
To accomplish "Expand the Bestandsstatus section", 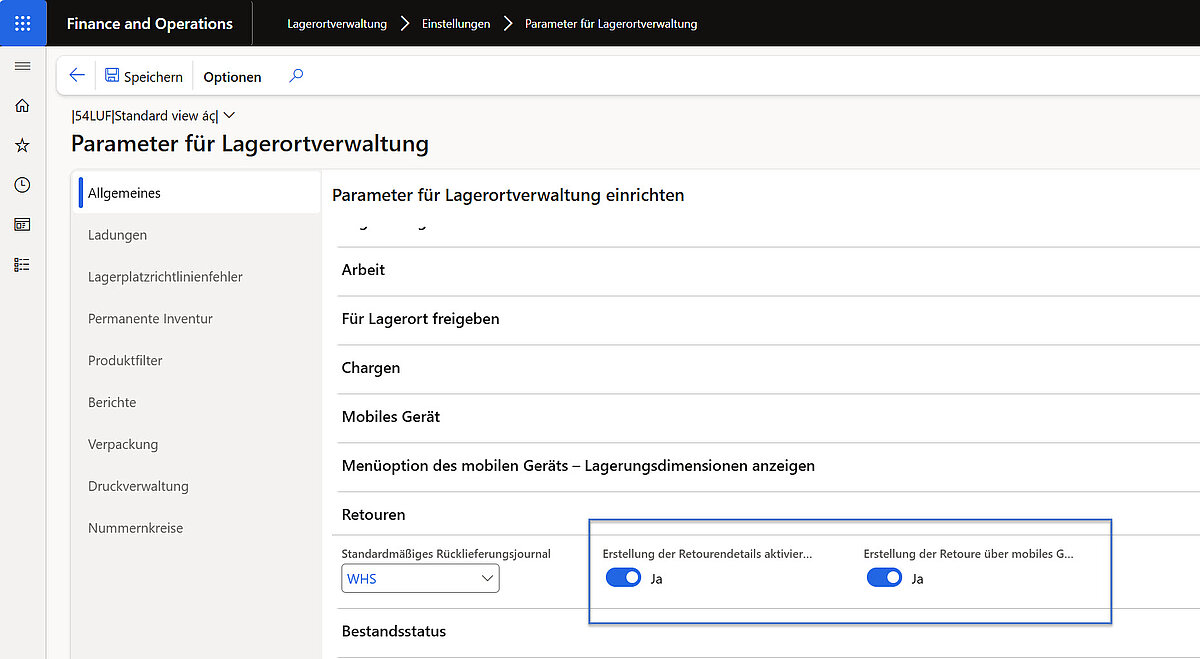I will click(393, 631).
